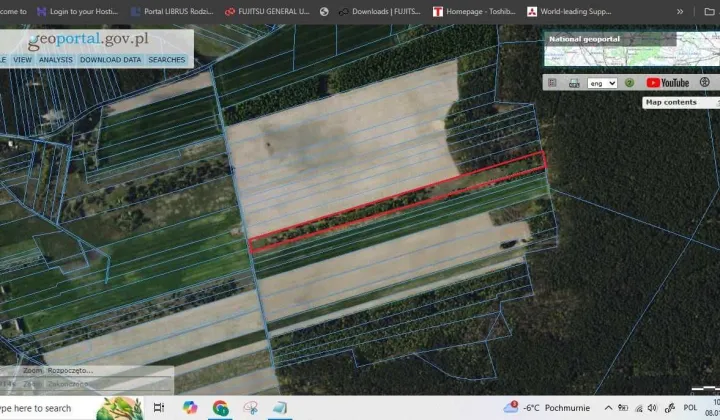
Task: Click Task View icon on taskbar
Action: coord(159,408)
